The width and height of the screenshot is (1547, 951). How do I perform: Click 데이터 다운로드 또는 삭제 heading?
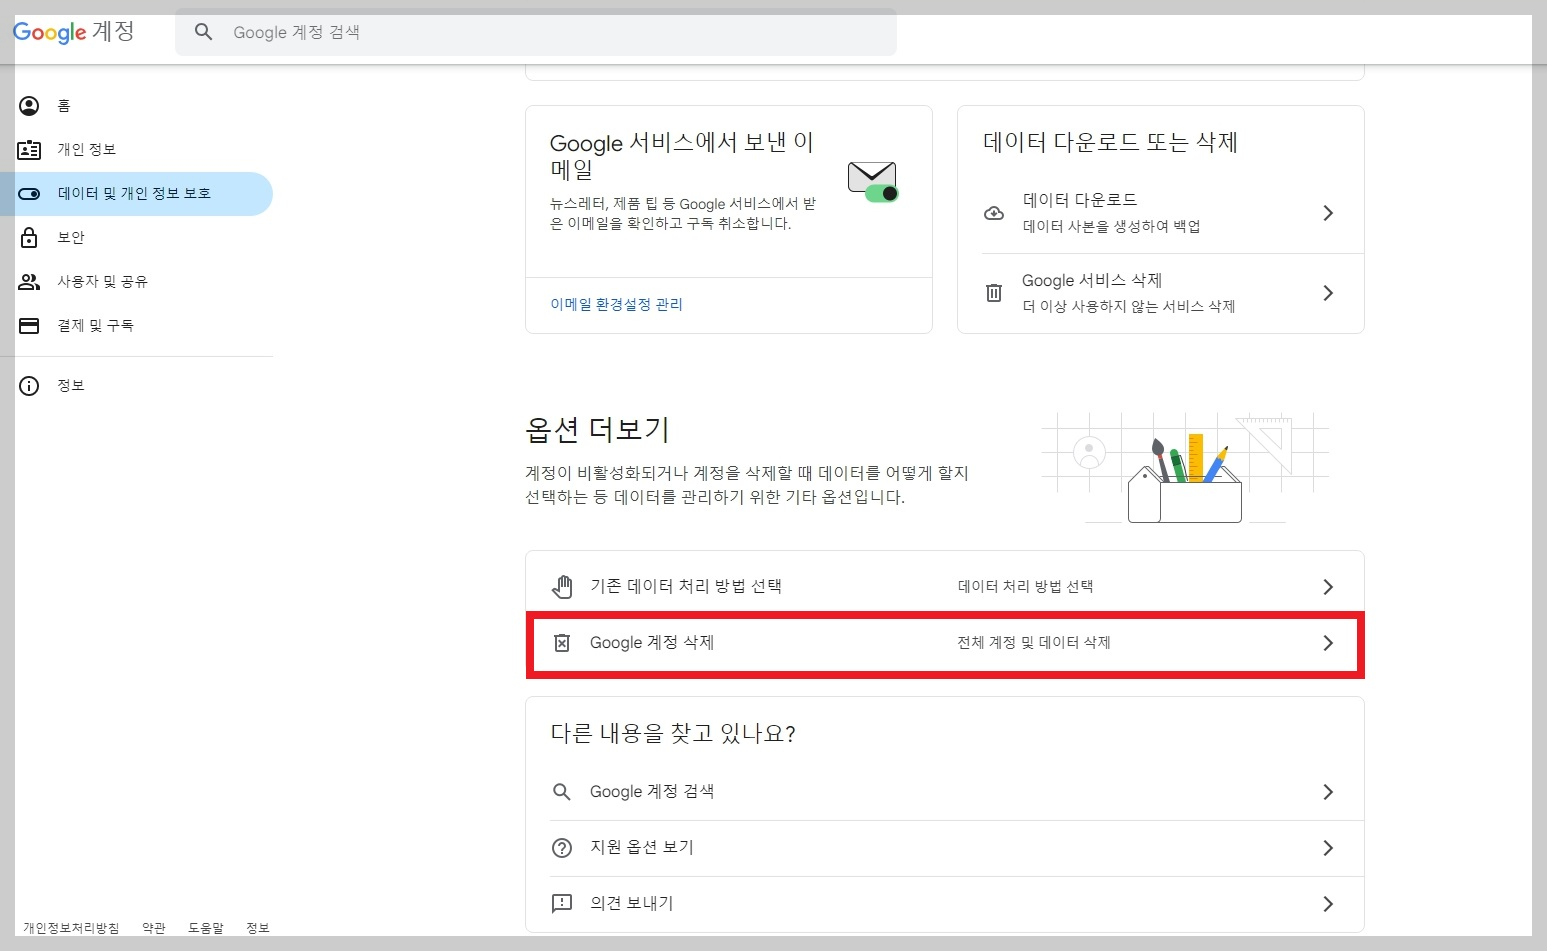coord(1110,143)
